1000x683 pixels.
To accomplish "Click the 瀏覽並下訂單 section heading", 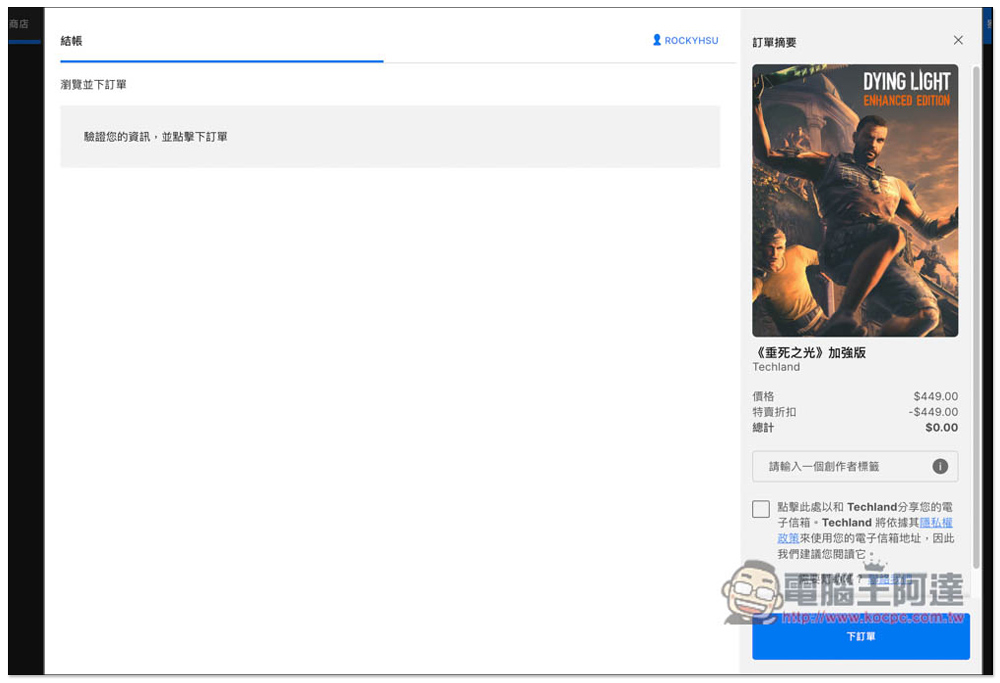I will pos(94,85).
